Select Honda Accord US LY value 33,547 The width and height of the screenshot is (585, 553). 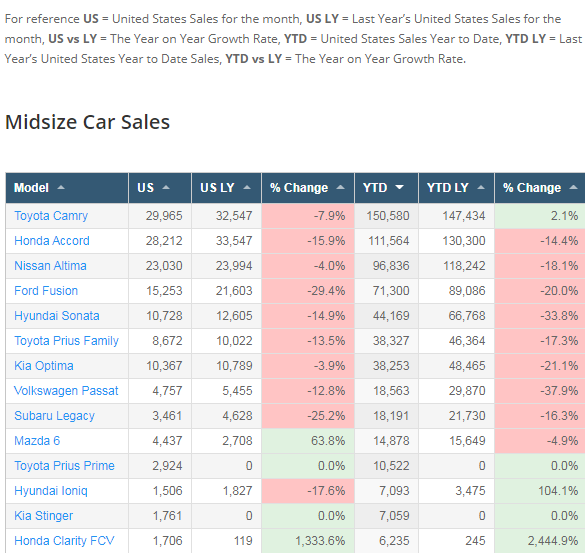tap(234, 241)
